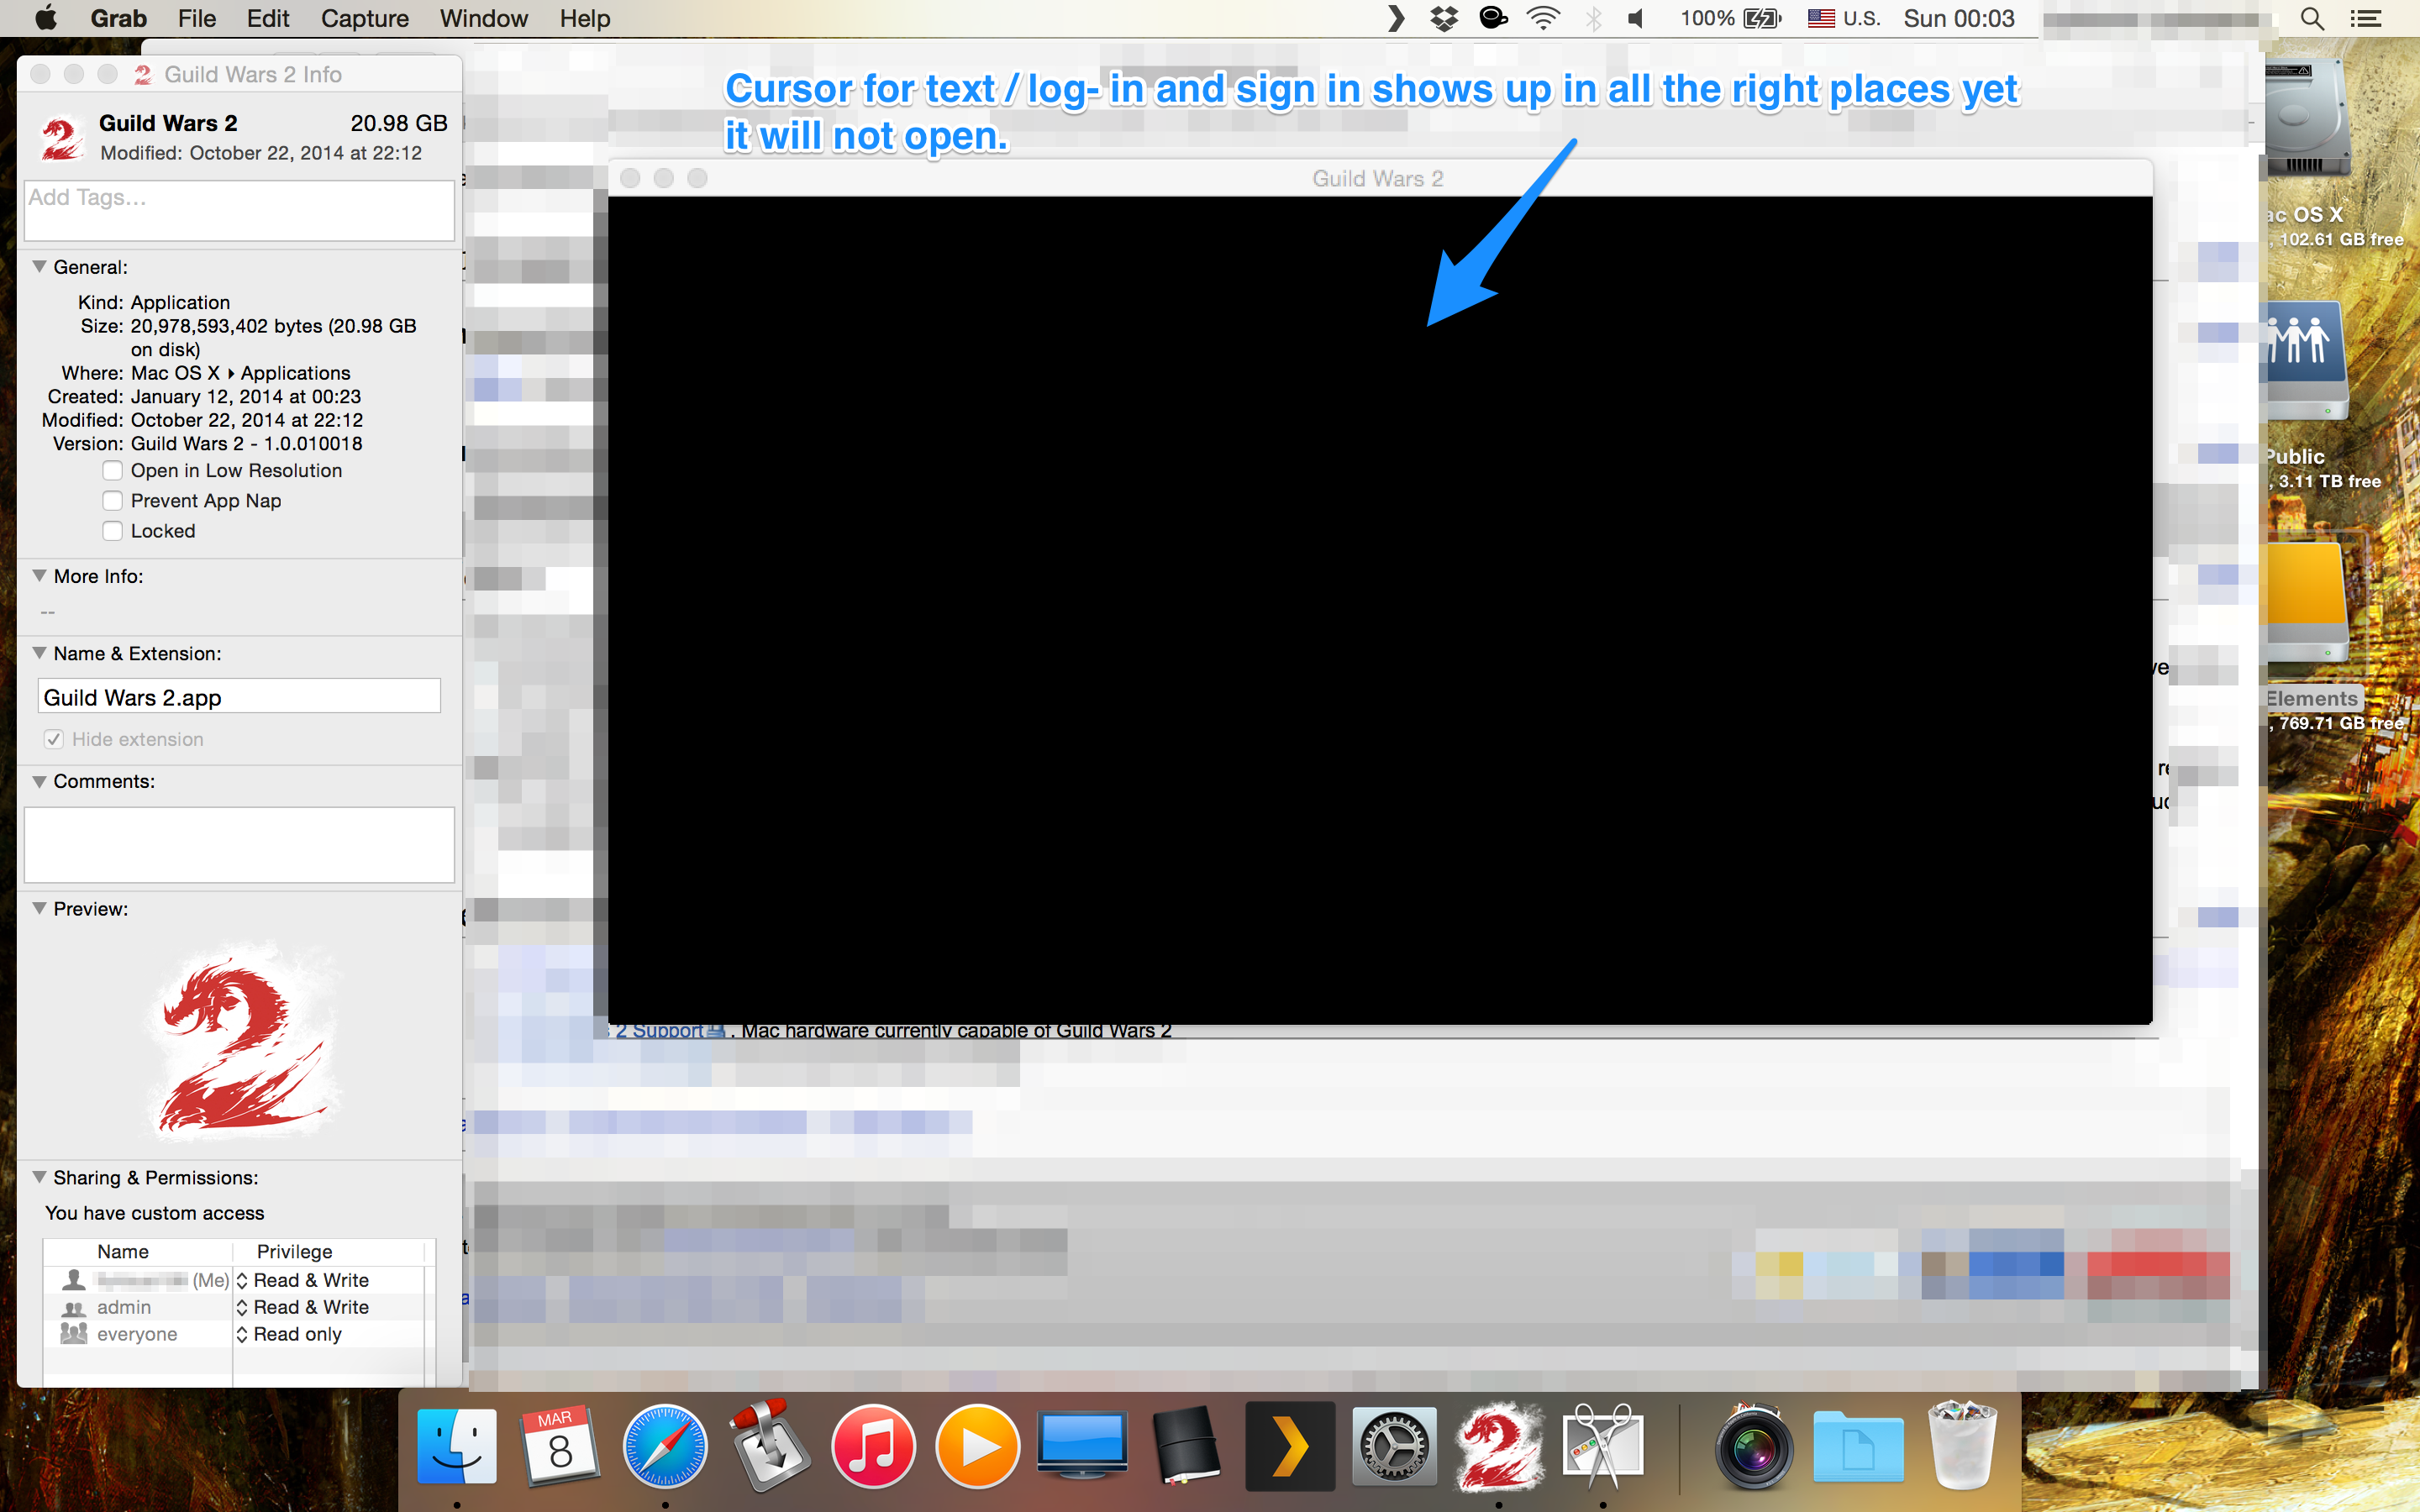This screenshot has height=1512, width=2420.
Task: Open System Preferences gear in Dock
Action: 1394,1446
